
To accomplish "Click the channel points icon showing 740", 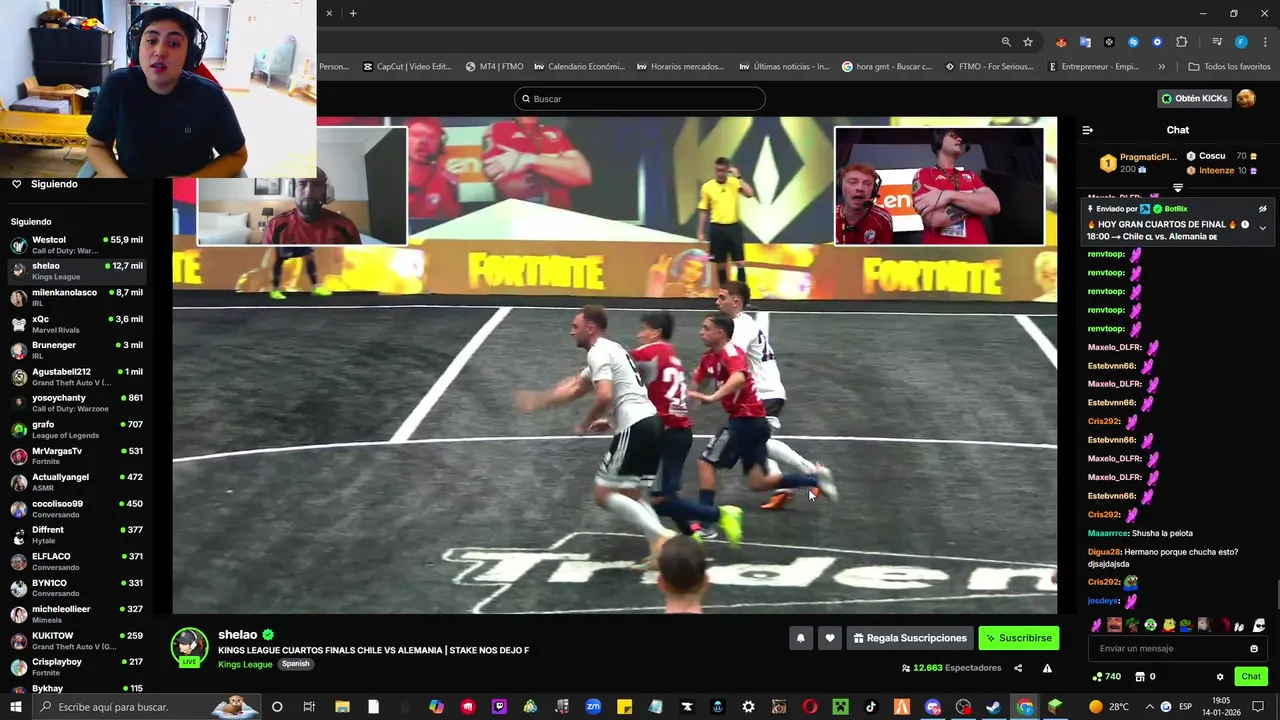I will point(1097,677).
